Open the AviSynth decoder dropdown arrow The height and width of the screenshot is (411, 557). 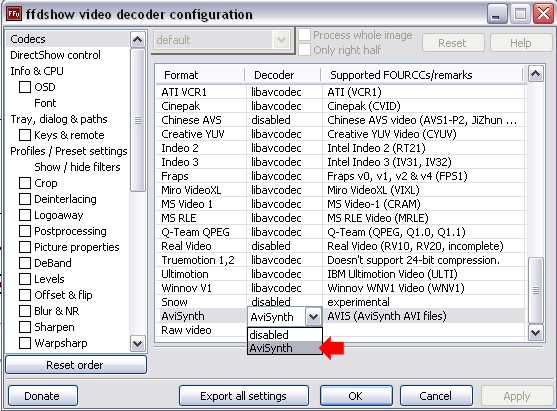(x=313, y=317)
